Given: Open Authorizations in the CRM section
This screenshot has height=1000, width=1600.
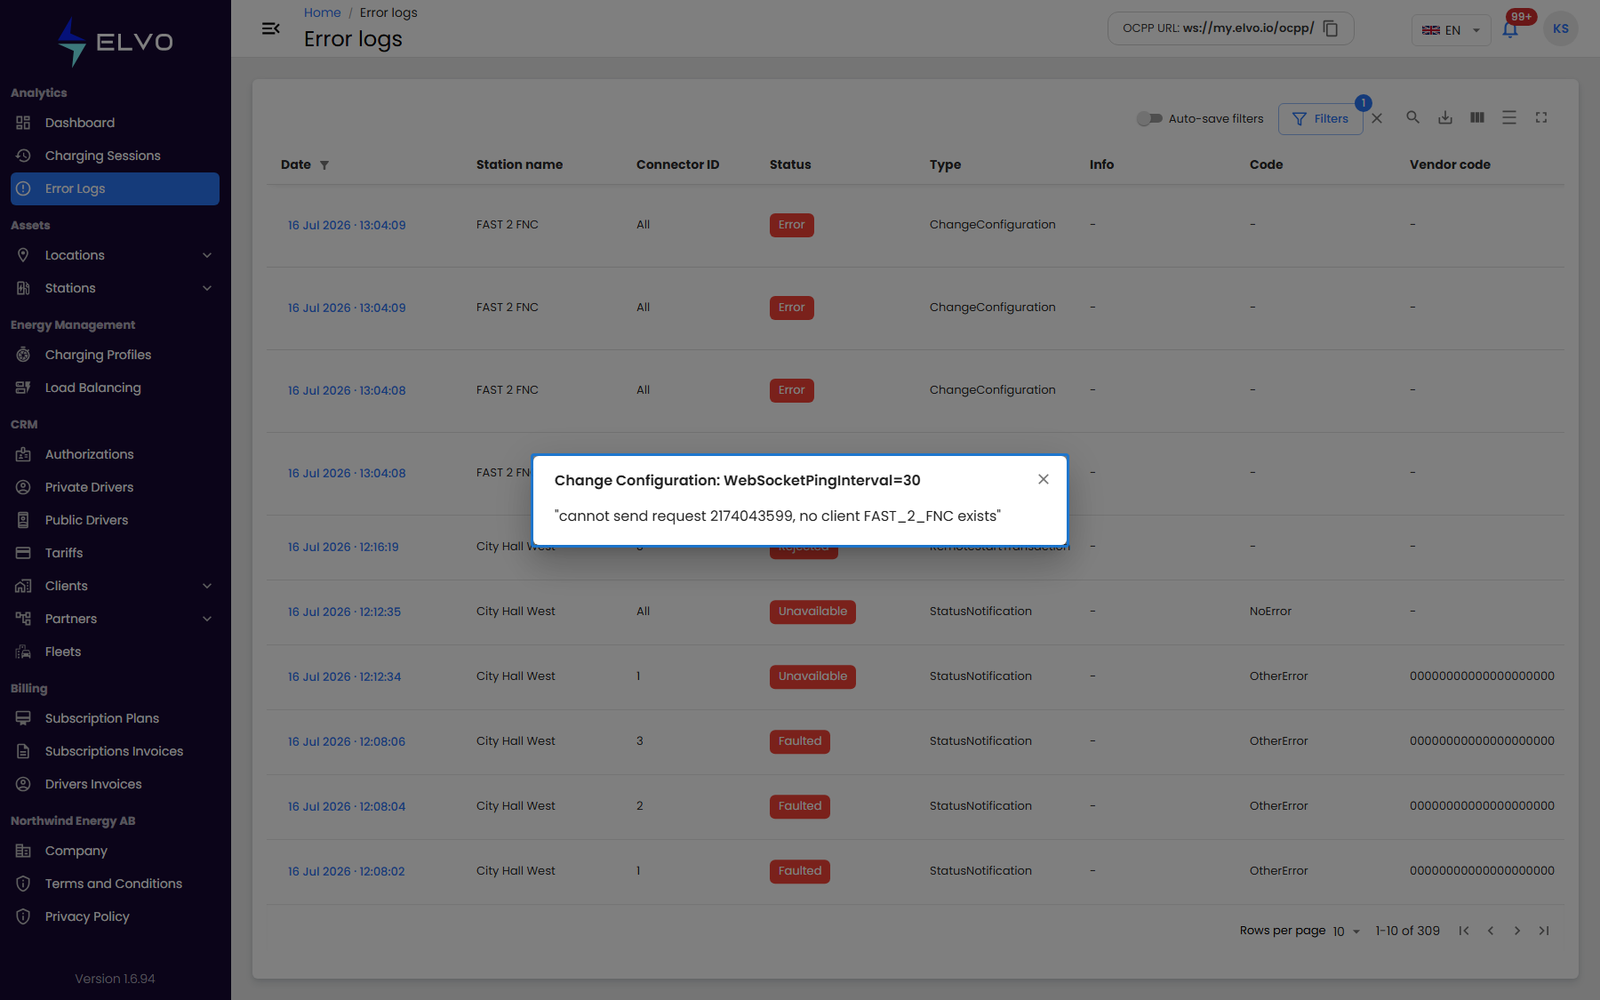Looking at the screenshot, I should pos(115,454).
